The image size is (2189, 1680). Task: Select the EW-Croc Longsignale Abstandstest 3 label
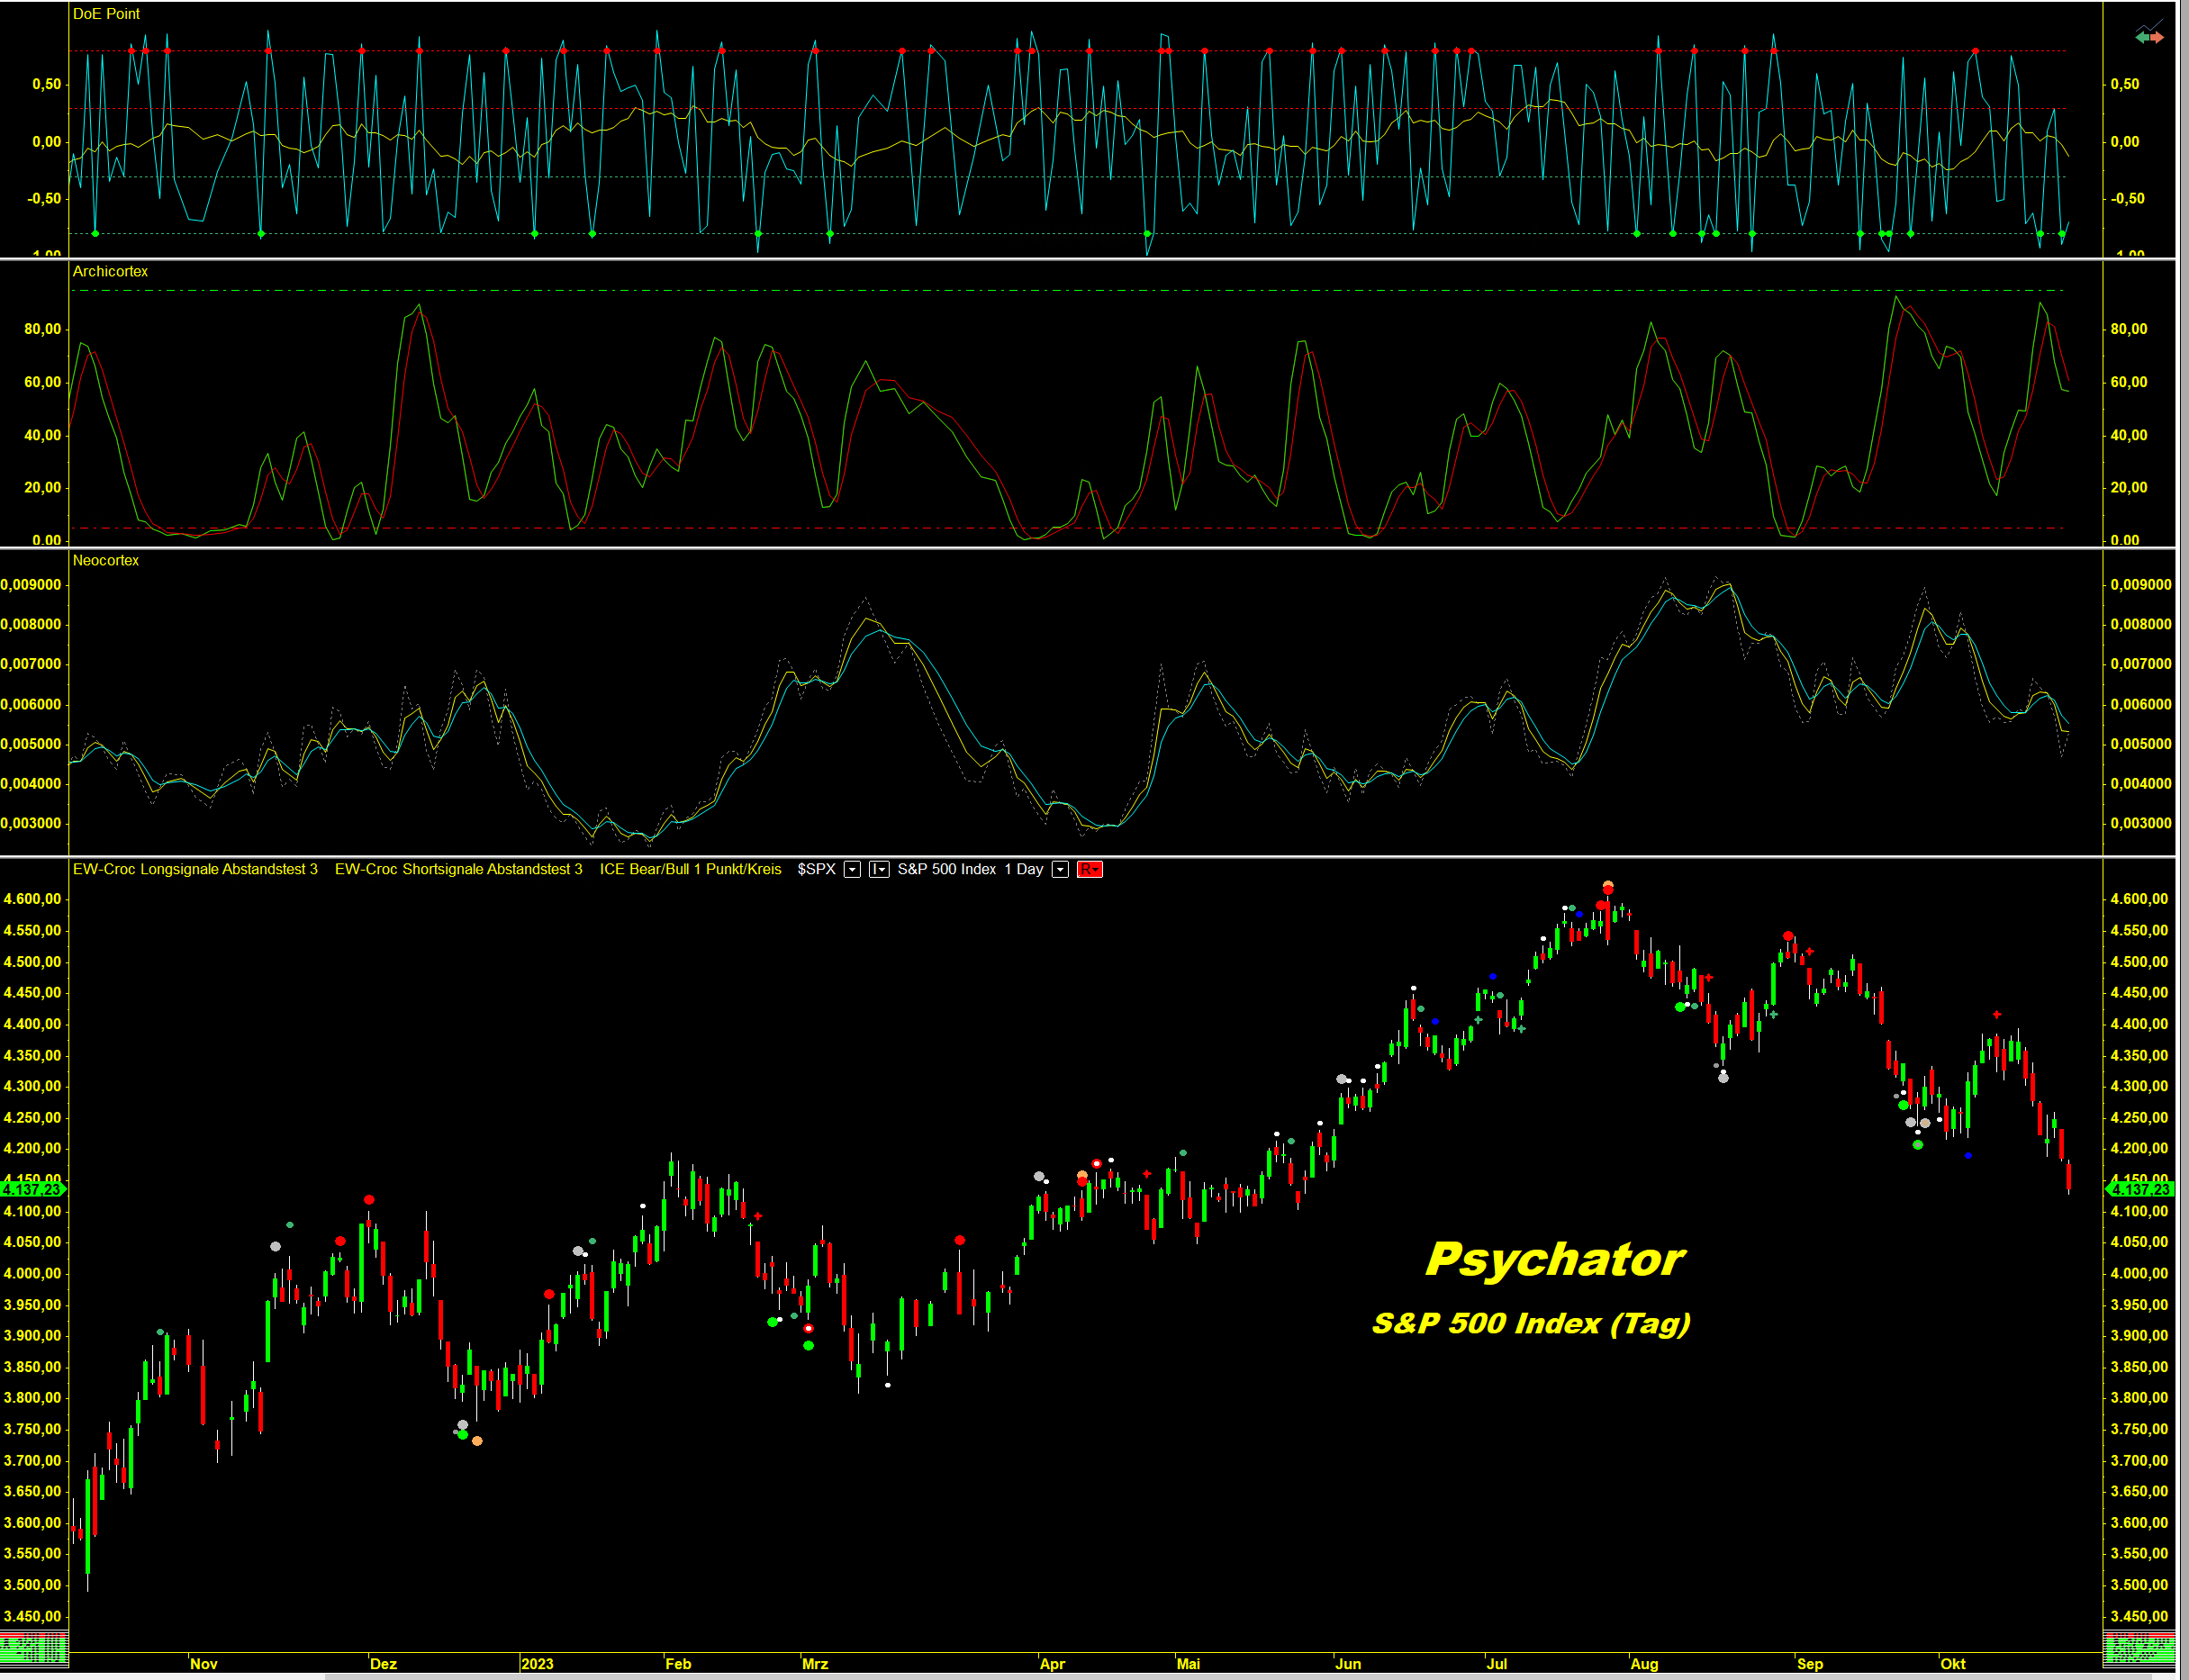point(195,869)
